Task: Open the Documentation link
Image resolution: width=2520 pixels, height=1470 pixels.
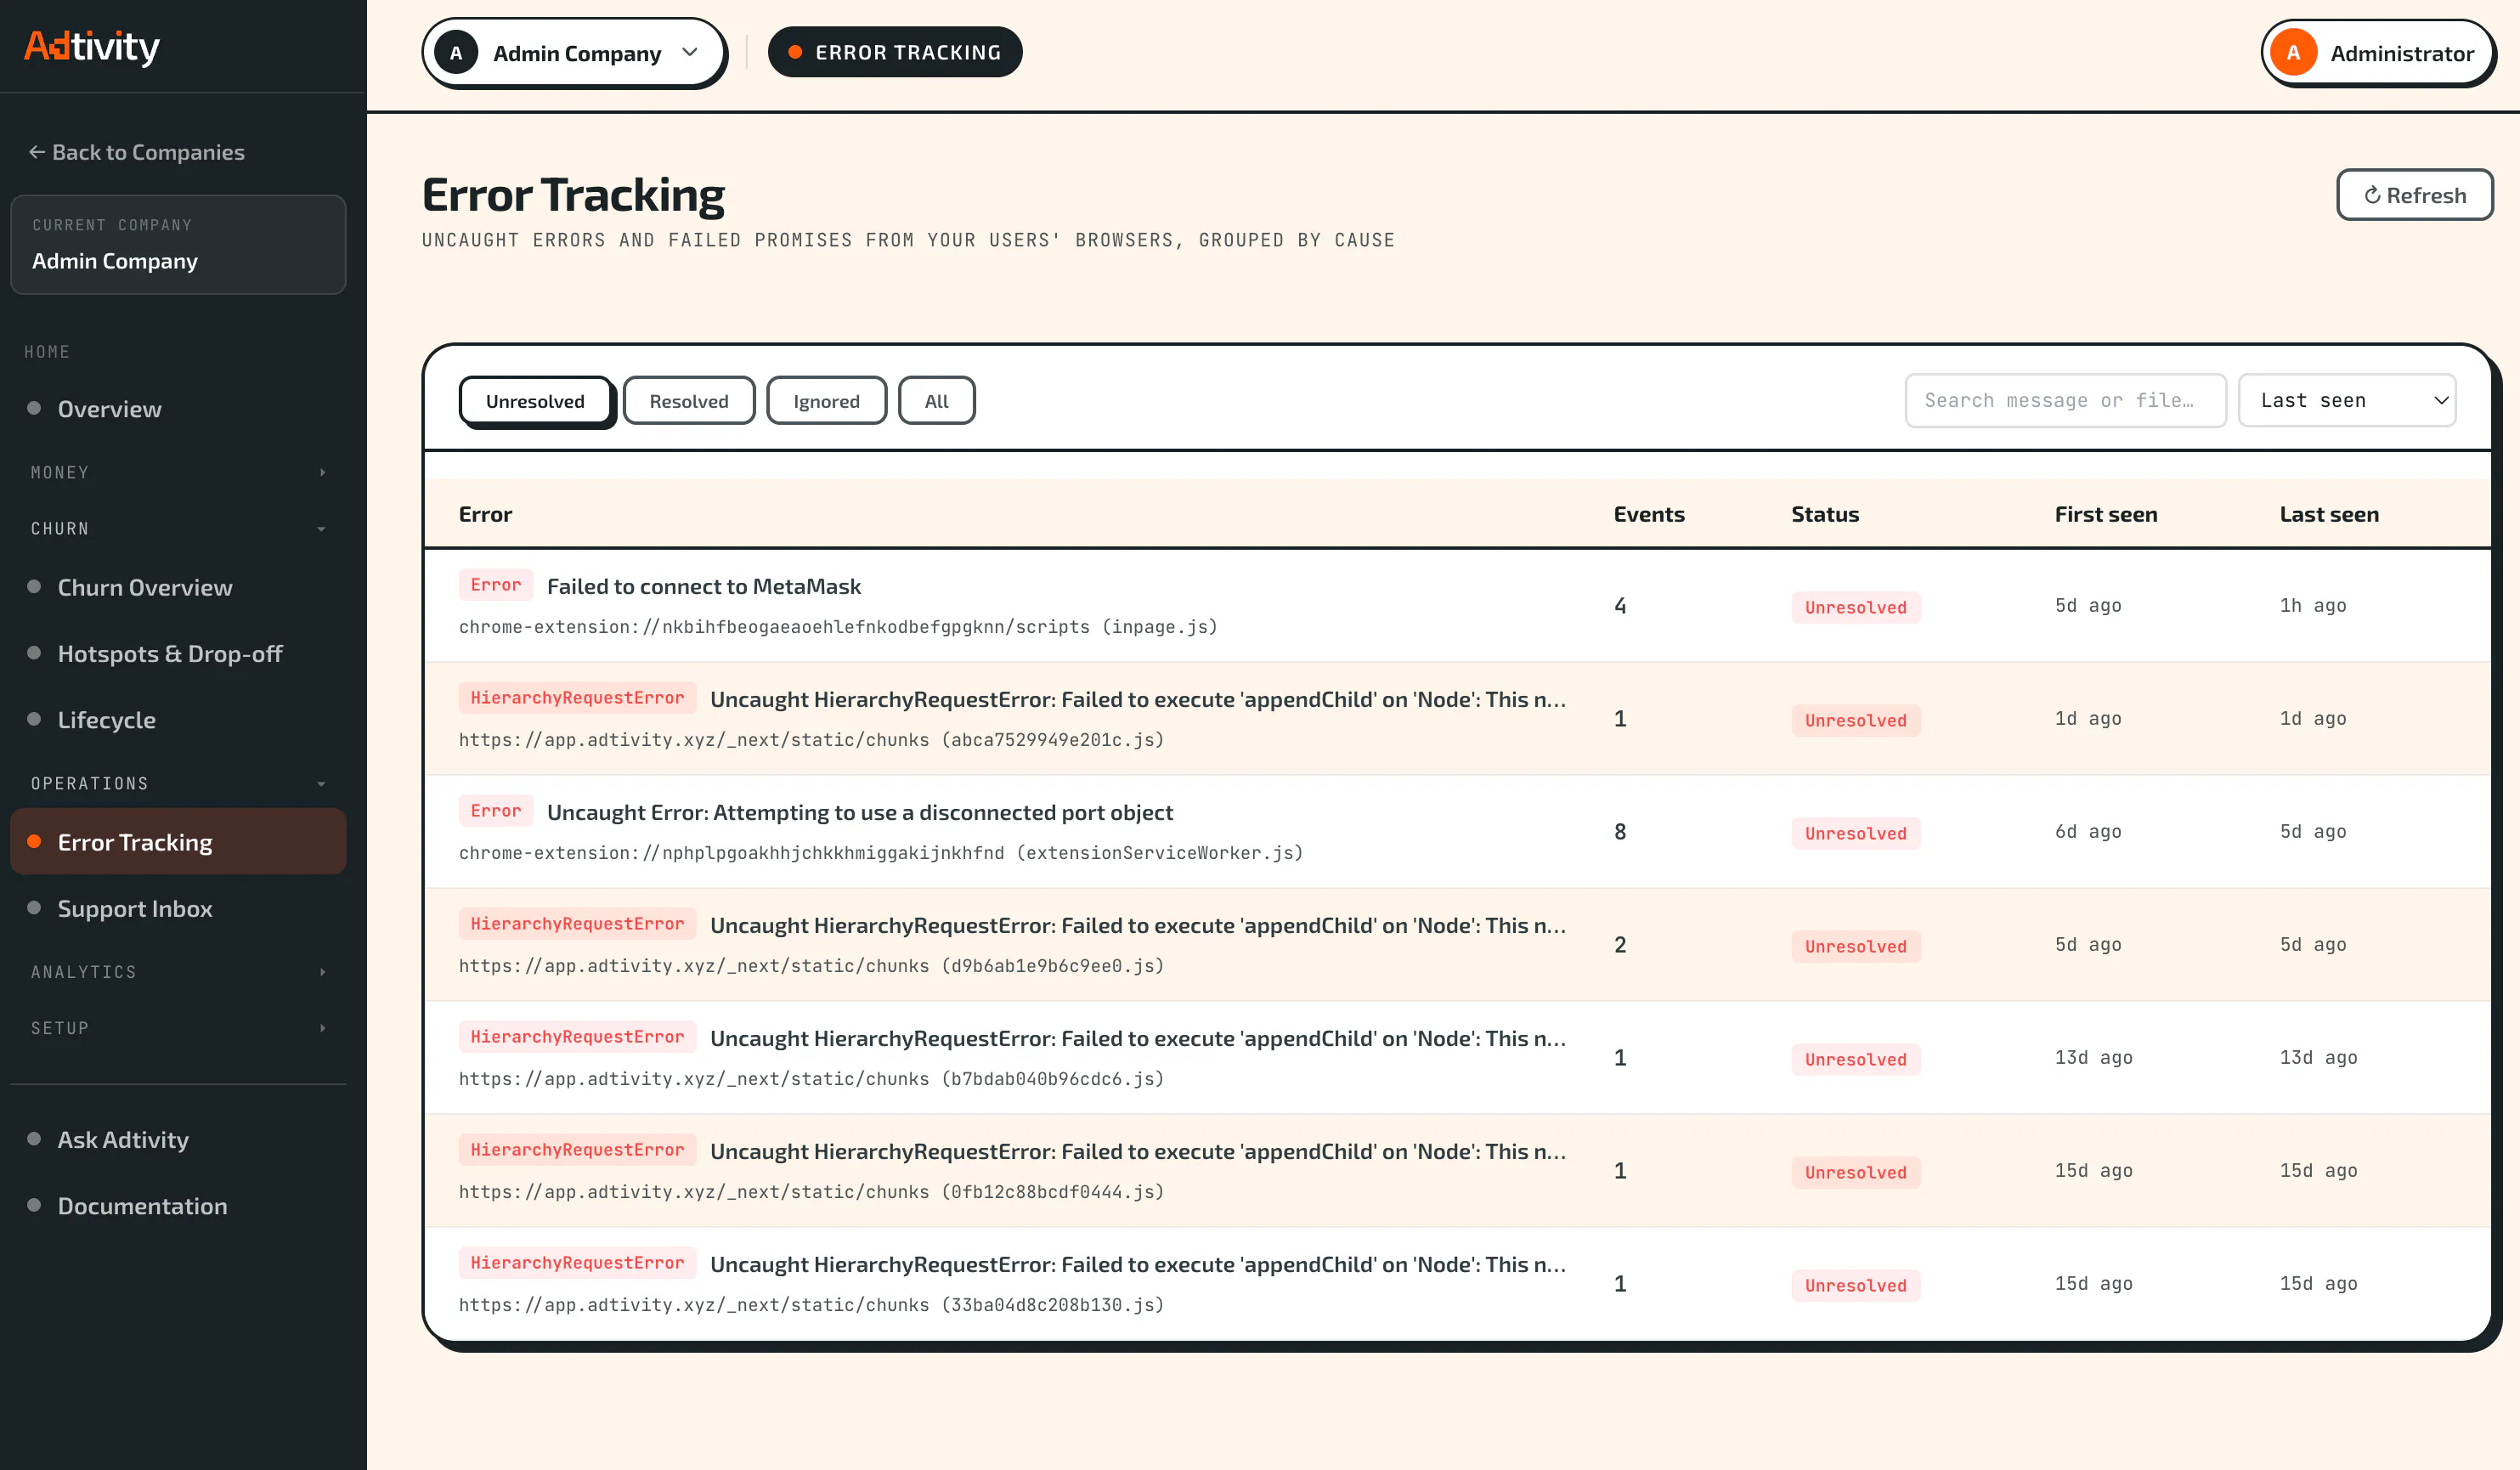Action: (178, 1206)
